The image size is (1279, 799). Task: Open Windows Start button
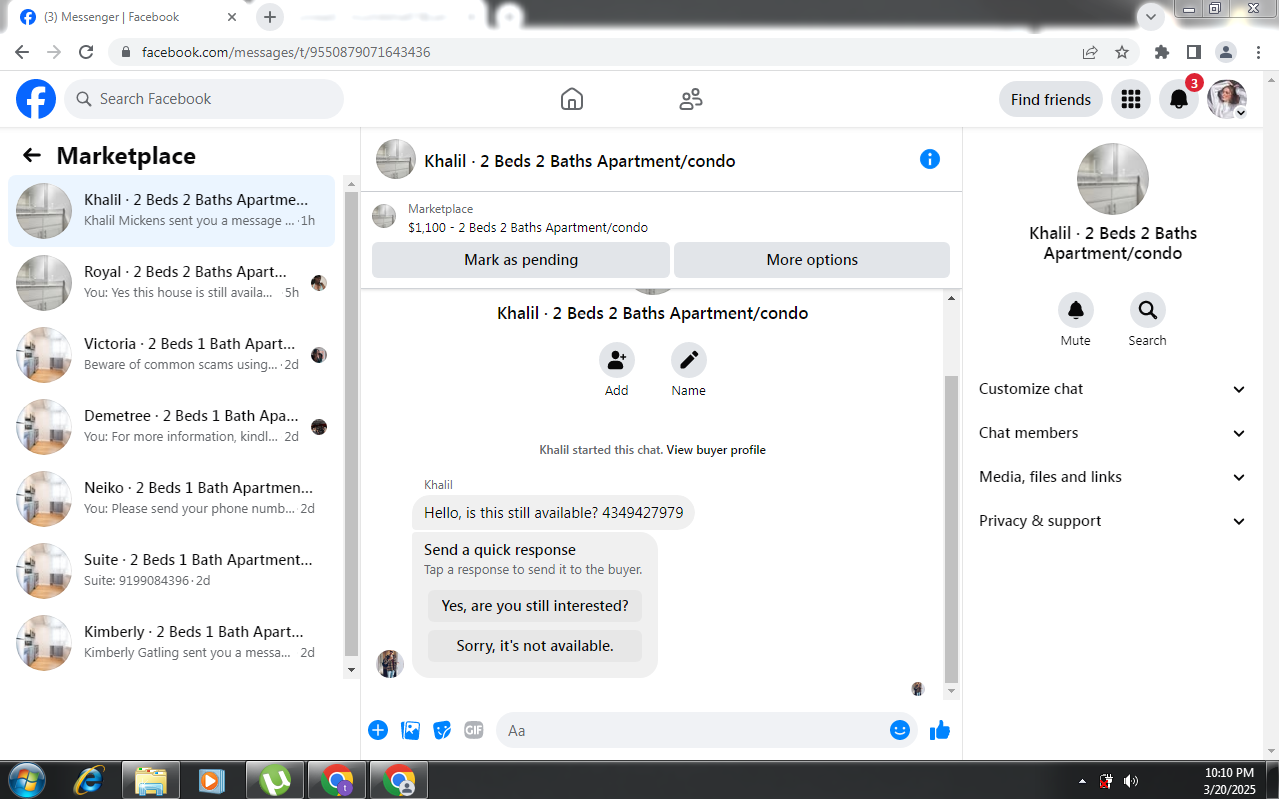click(26, 779)
